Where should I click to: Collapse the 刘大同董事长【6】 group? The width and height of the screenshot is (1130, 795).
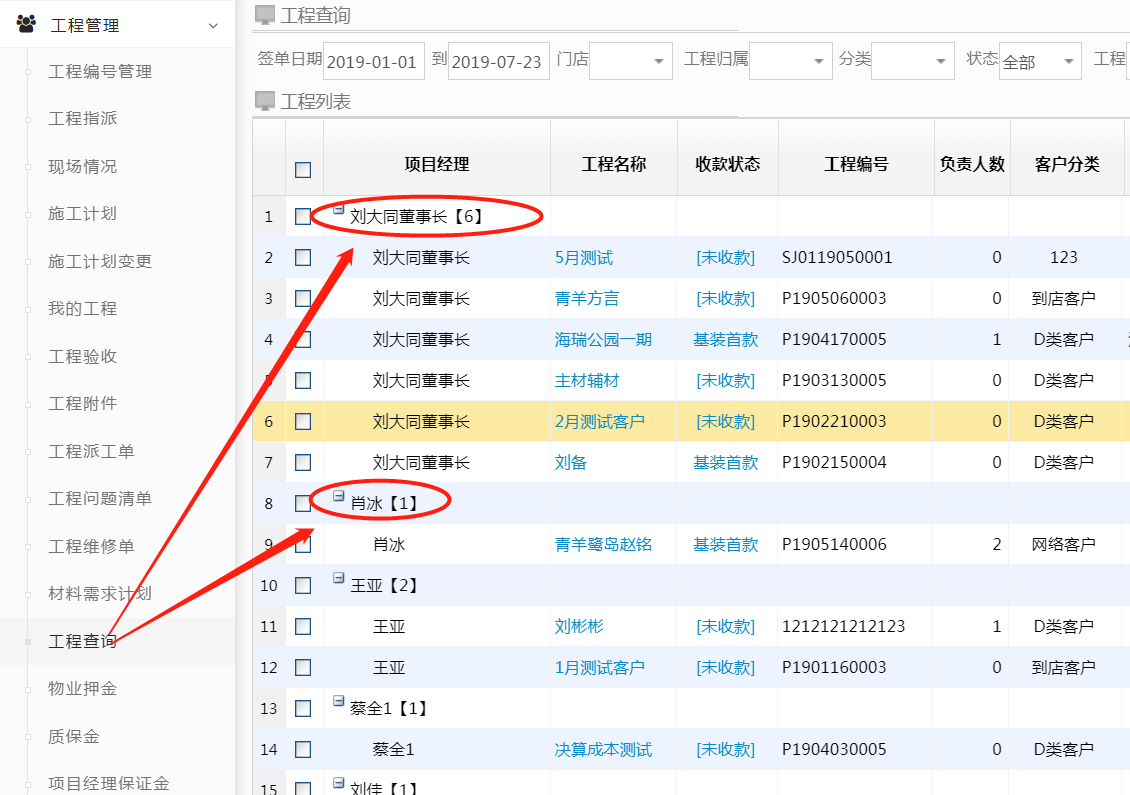coord(339,211)
